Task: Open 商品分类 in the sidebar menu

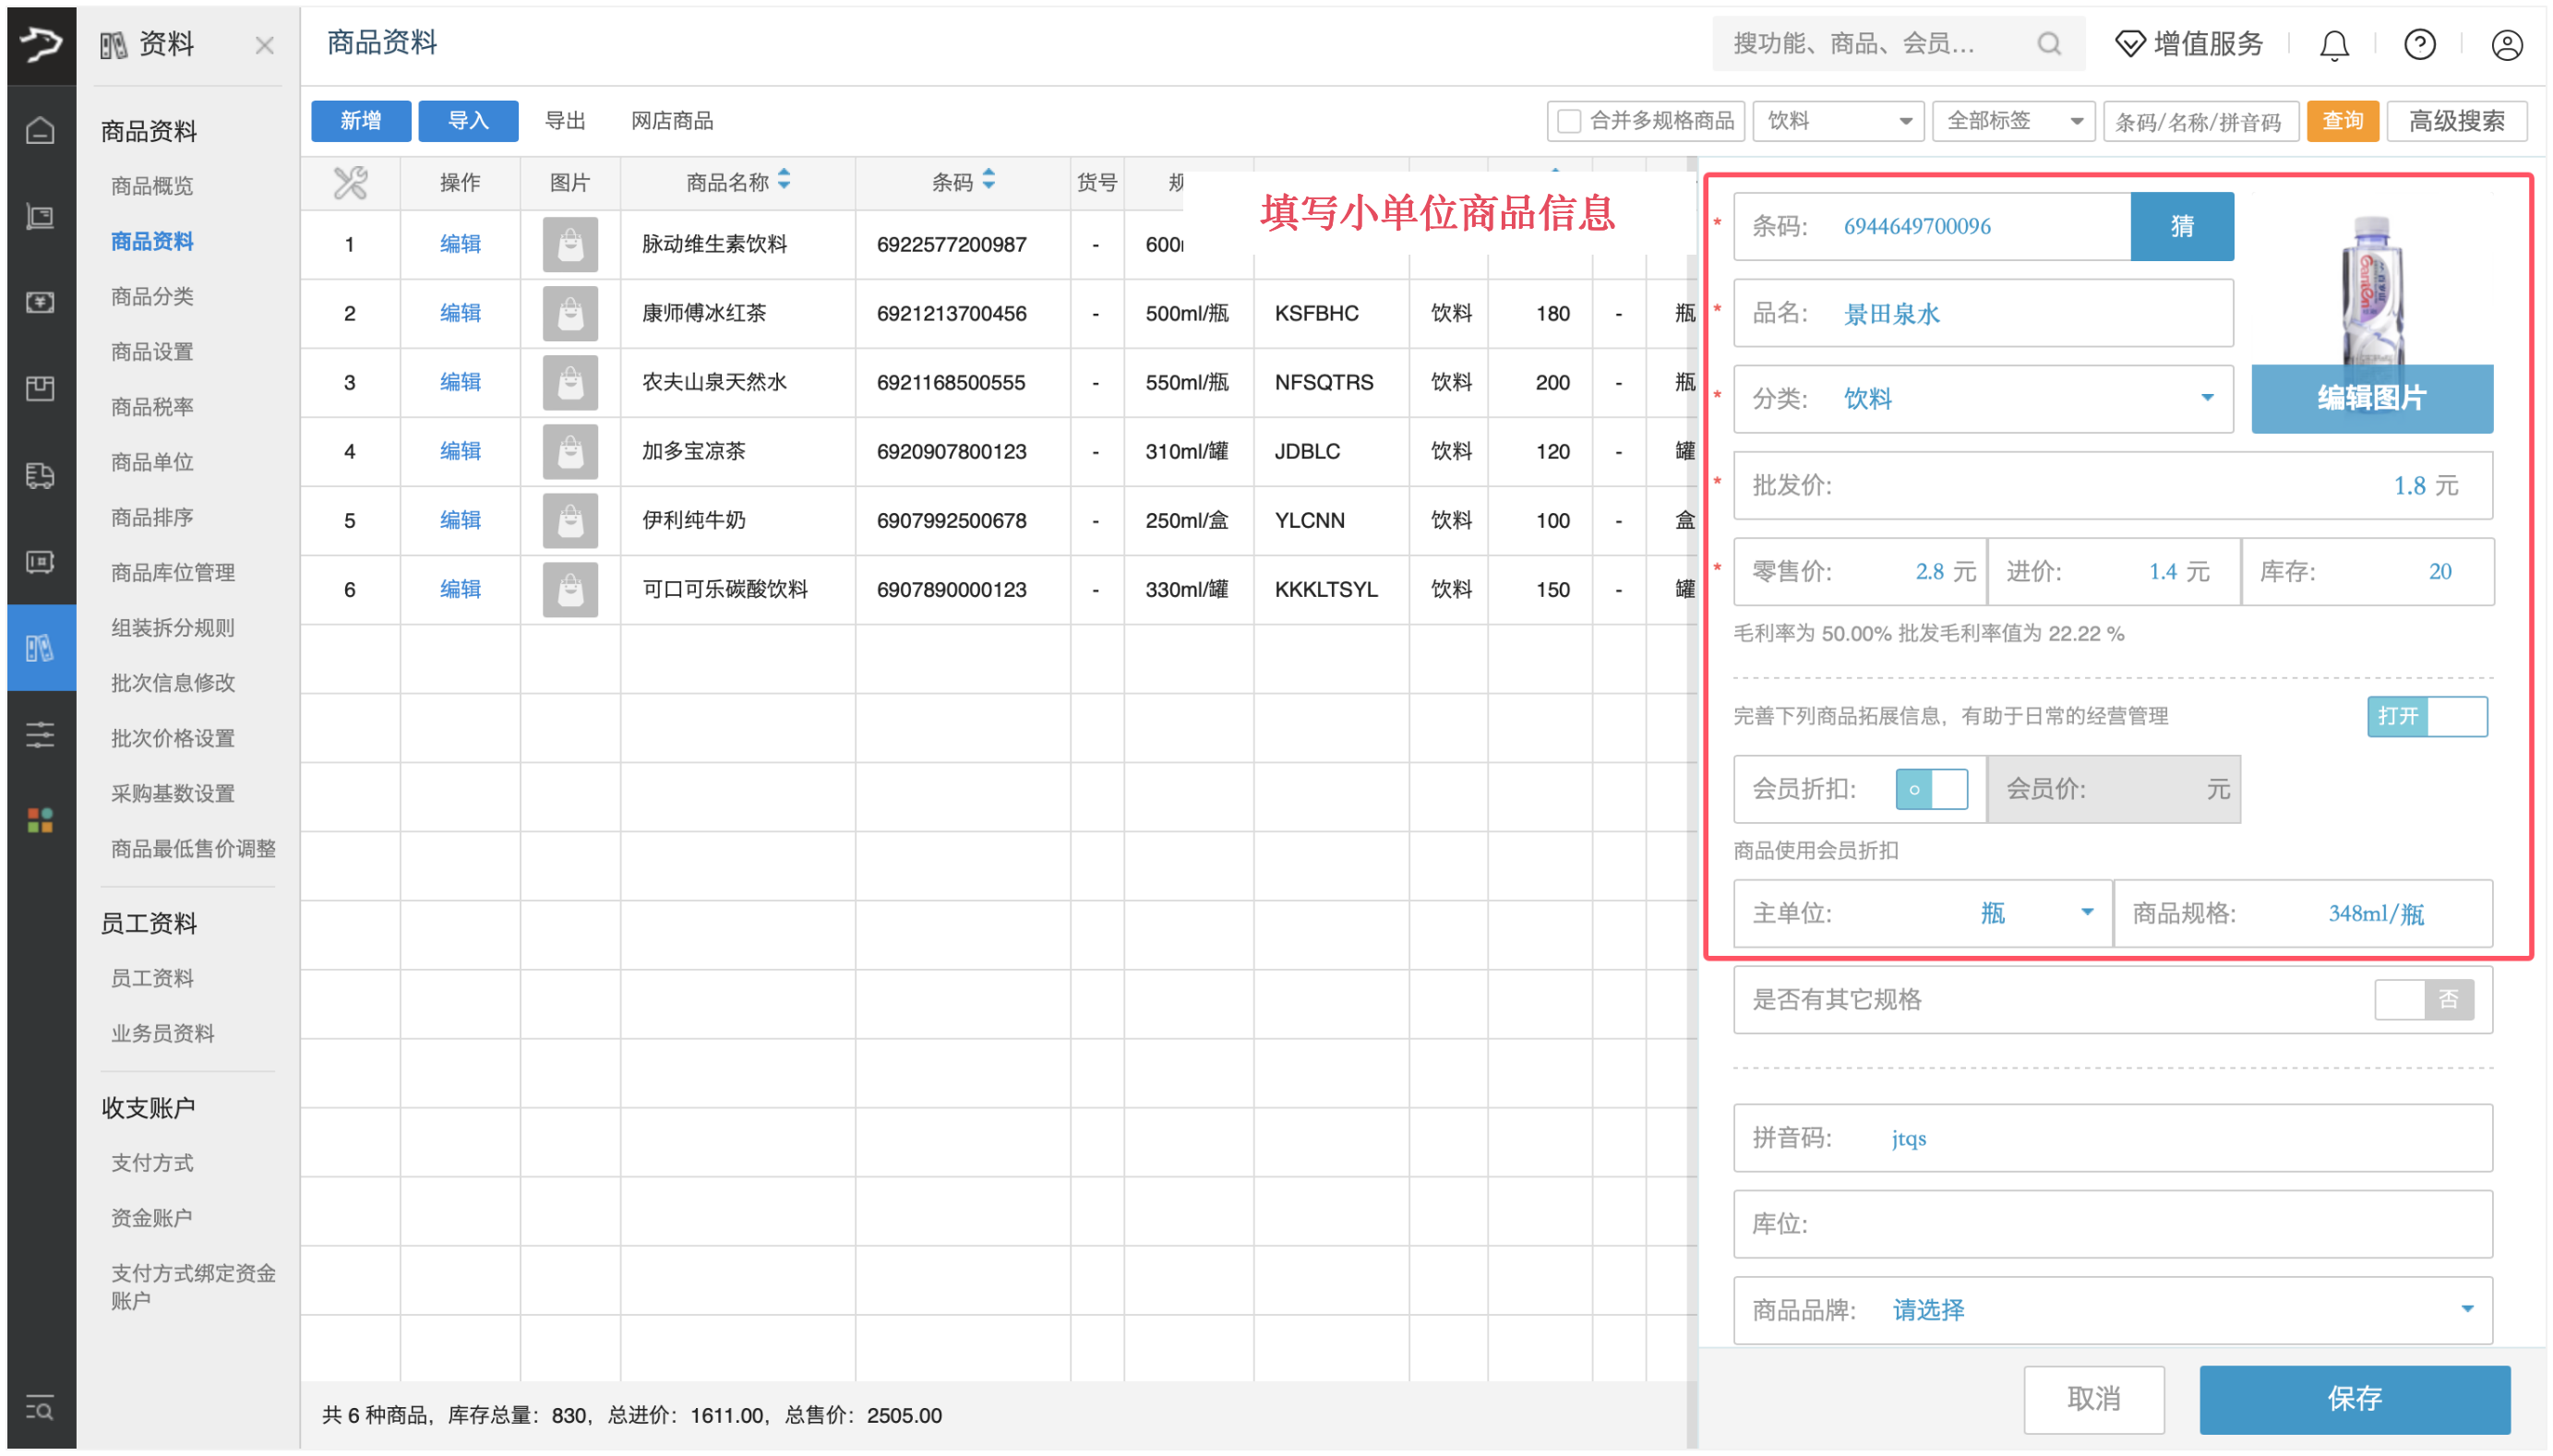Action: click(x=152, y=296)
